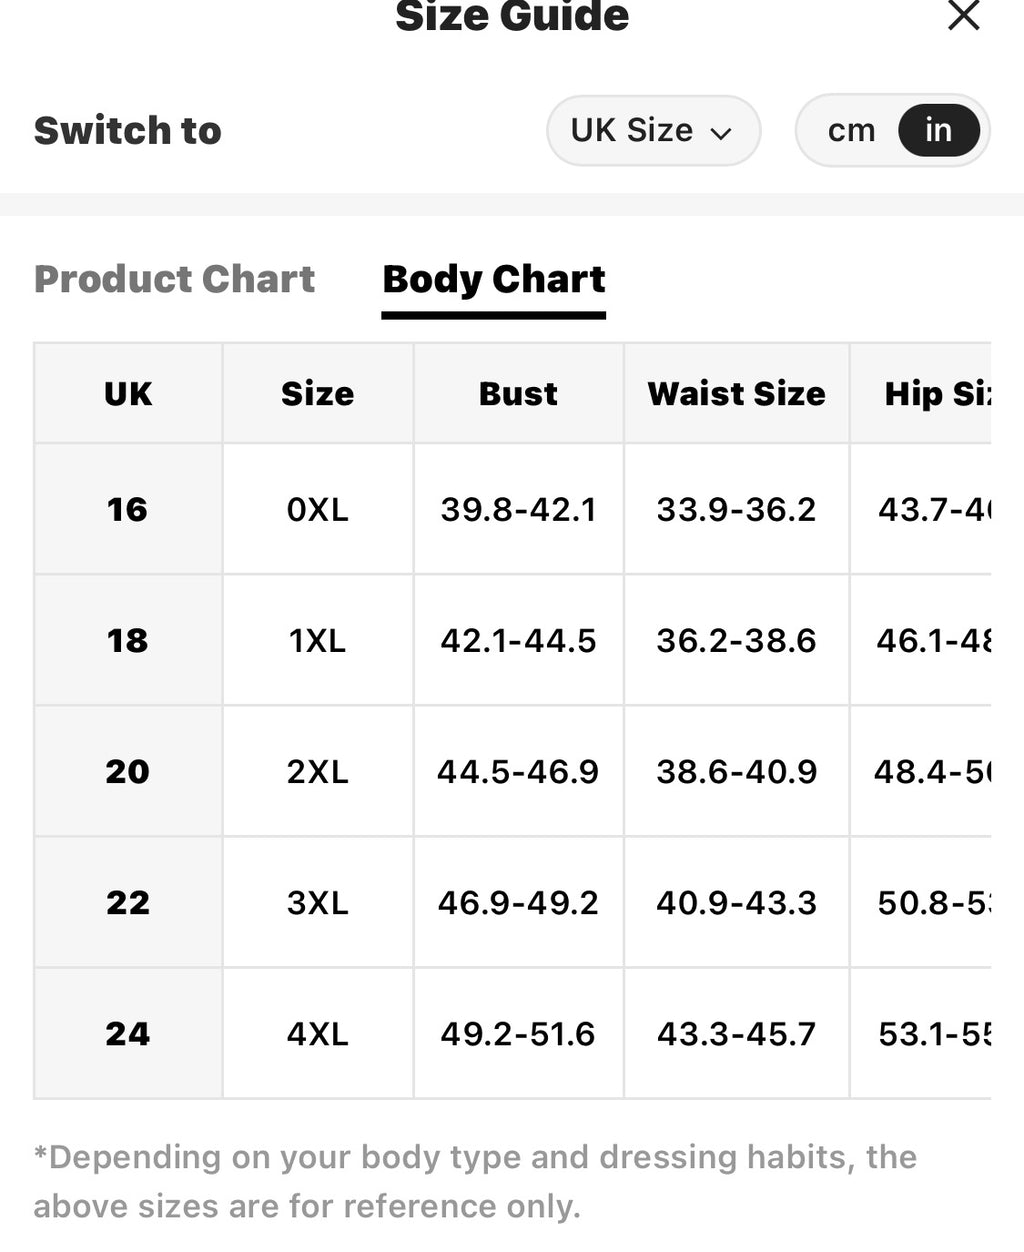Tap the 2XL size cell

coord(317,771)
